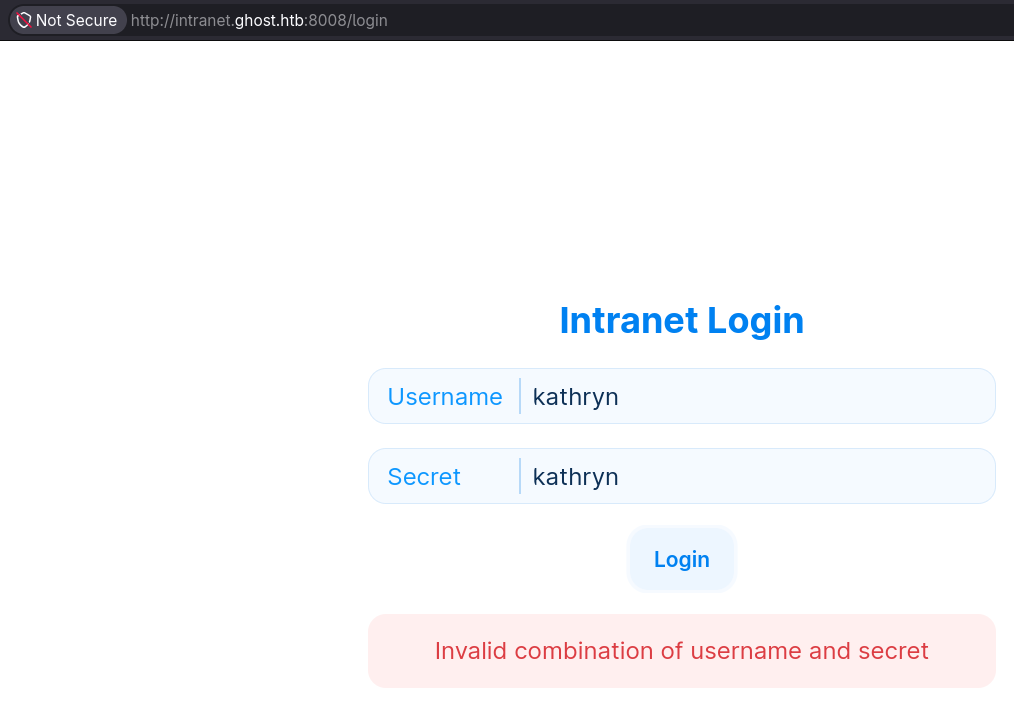1014x713 pixels.
Task: Click the word Intranet in heading
Action: click(629, 321)
